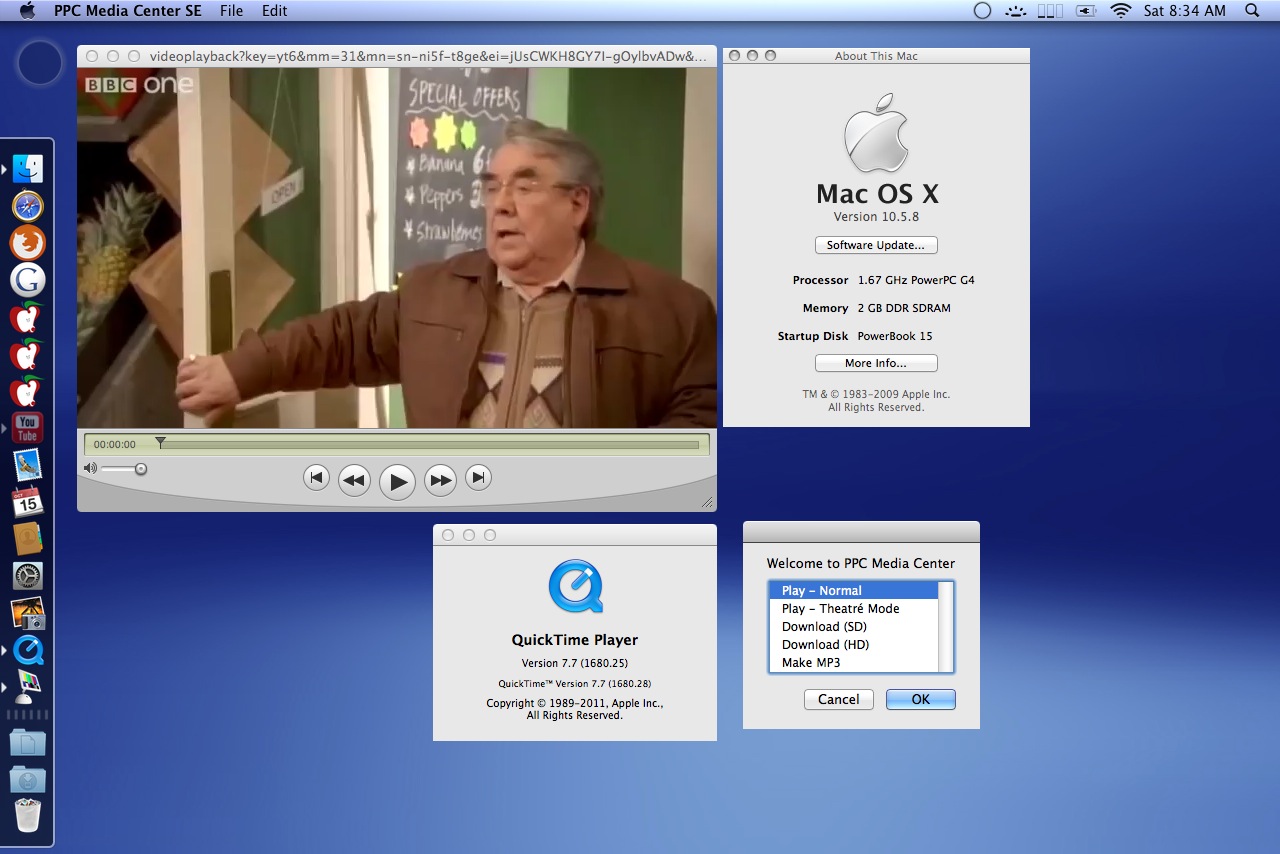Click the QuickTime volume slider knob
The width and height of the screenshot is (1280, 854).
click(141, 468)
